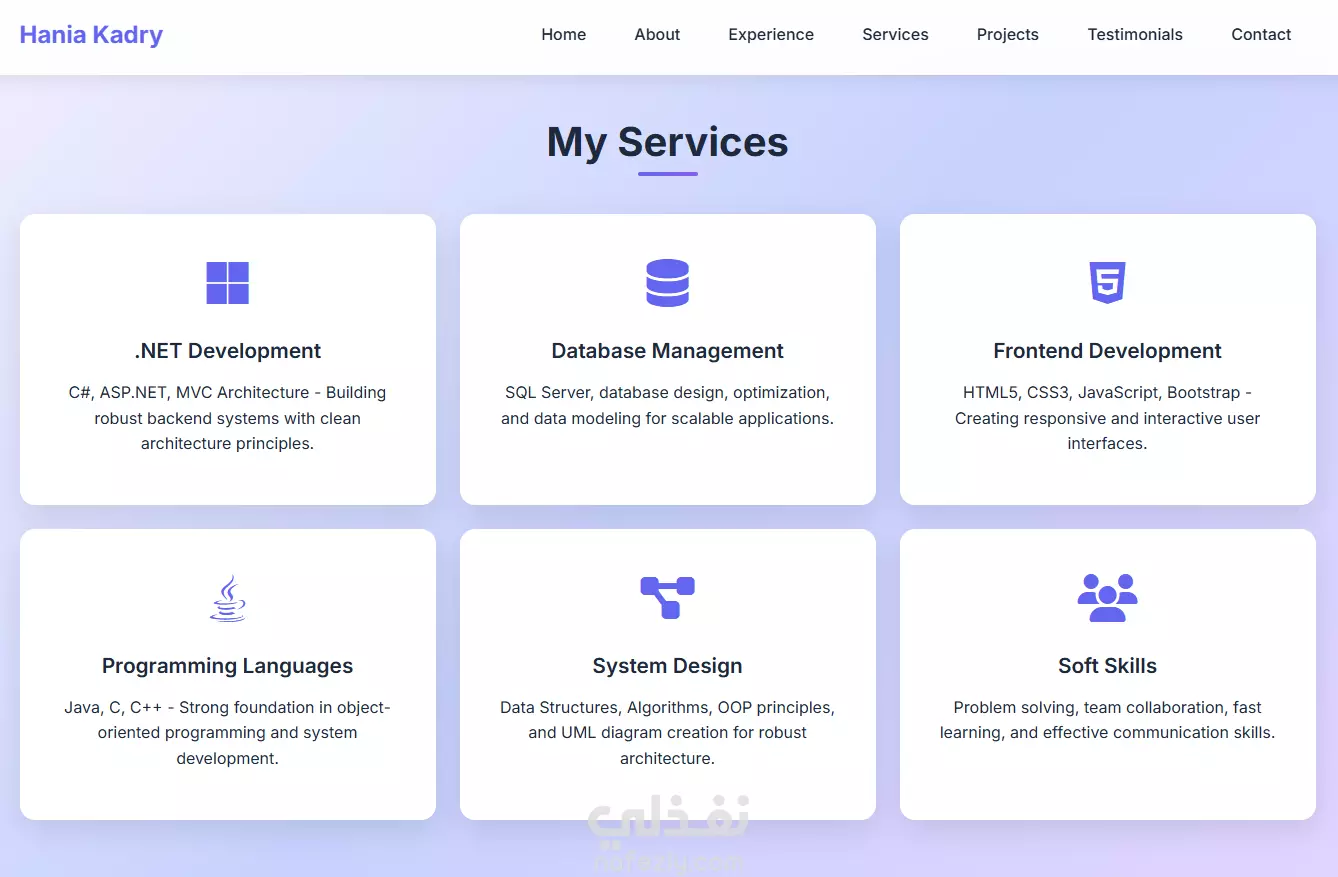Open Experience in the navigation bar
Viewport: 1338px width, 877px height.
pos(771,35)
